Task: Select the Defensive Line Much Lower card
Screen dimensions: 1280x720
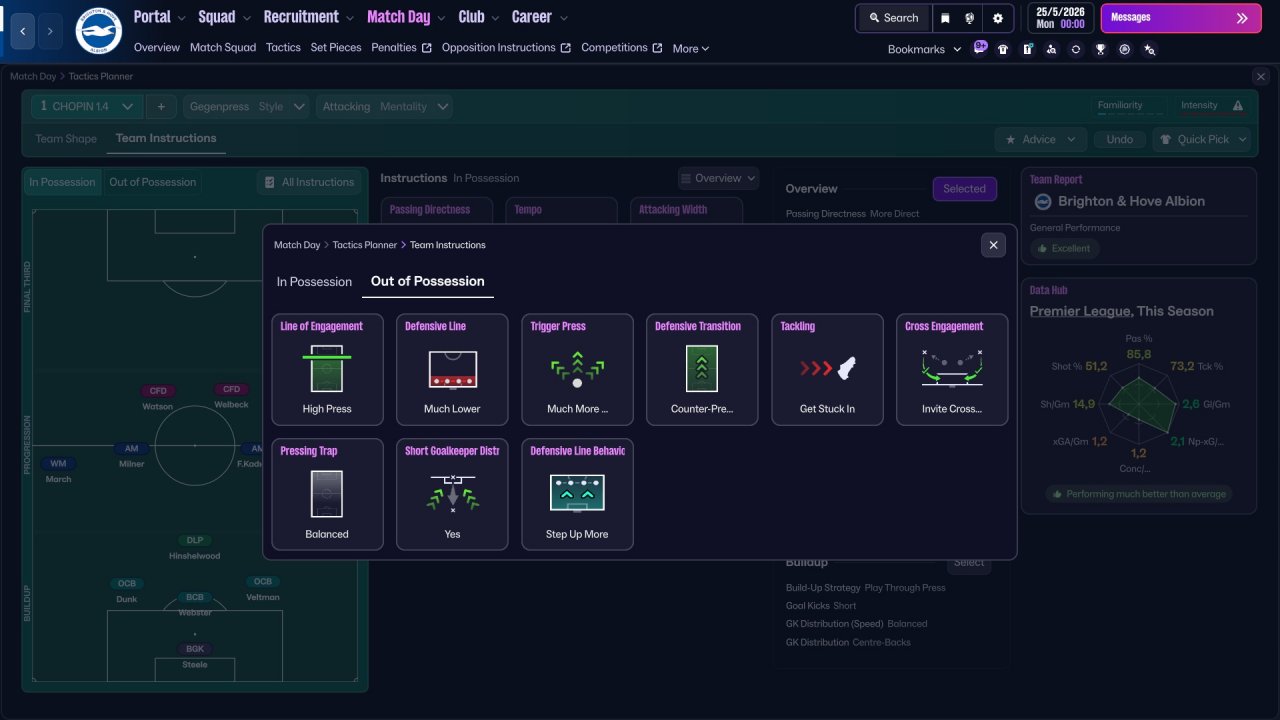Action: tap(452, 370)
